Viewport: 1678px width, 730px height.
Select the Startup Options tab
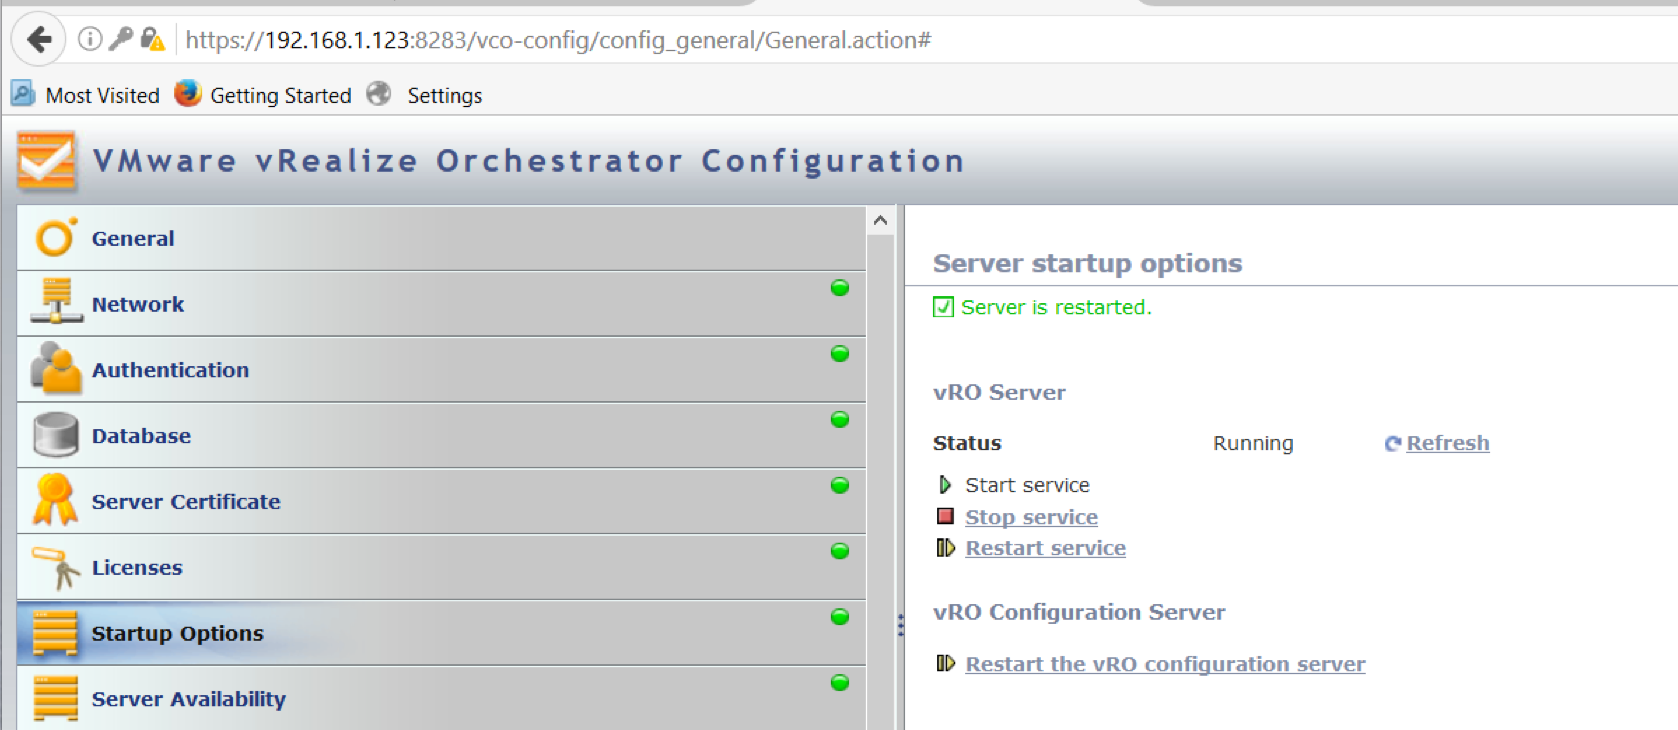click(441, 633)
